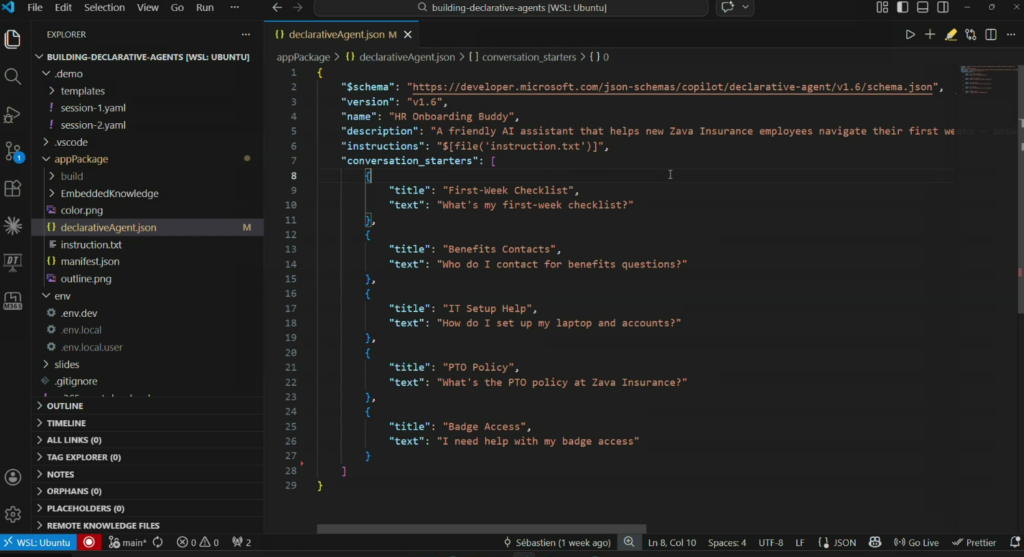Open the Copilot chat dropdown arrow

(744, 8)
